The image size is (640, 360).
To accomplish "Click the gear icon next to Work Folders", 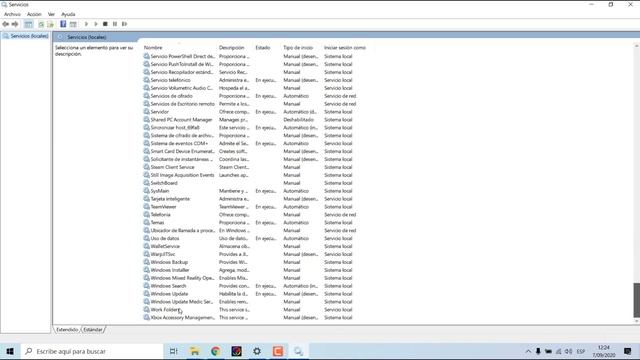I will click(x=146, y=309).
